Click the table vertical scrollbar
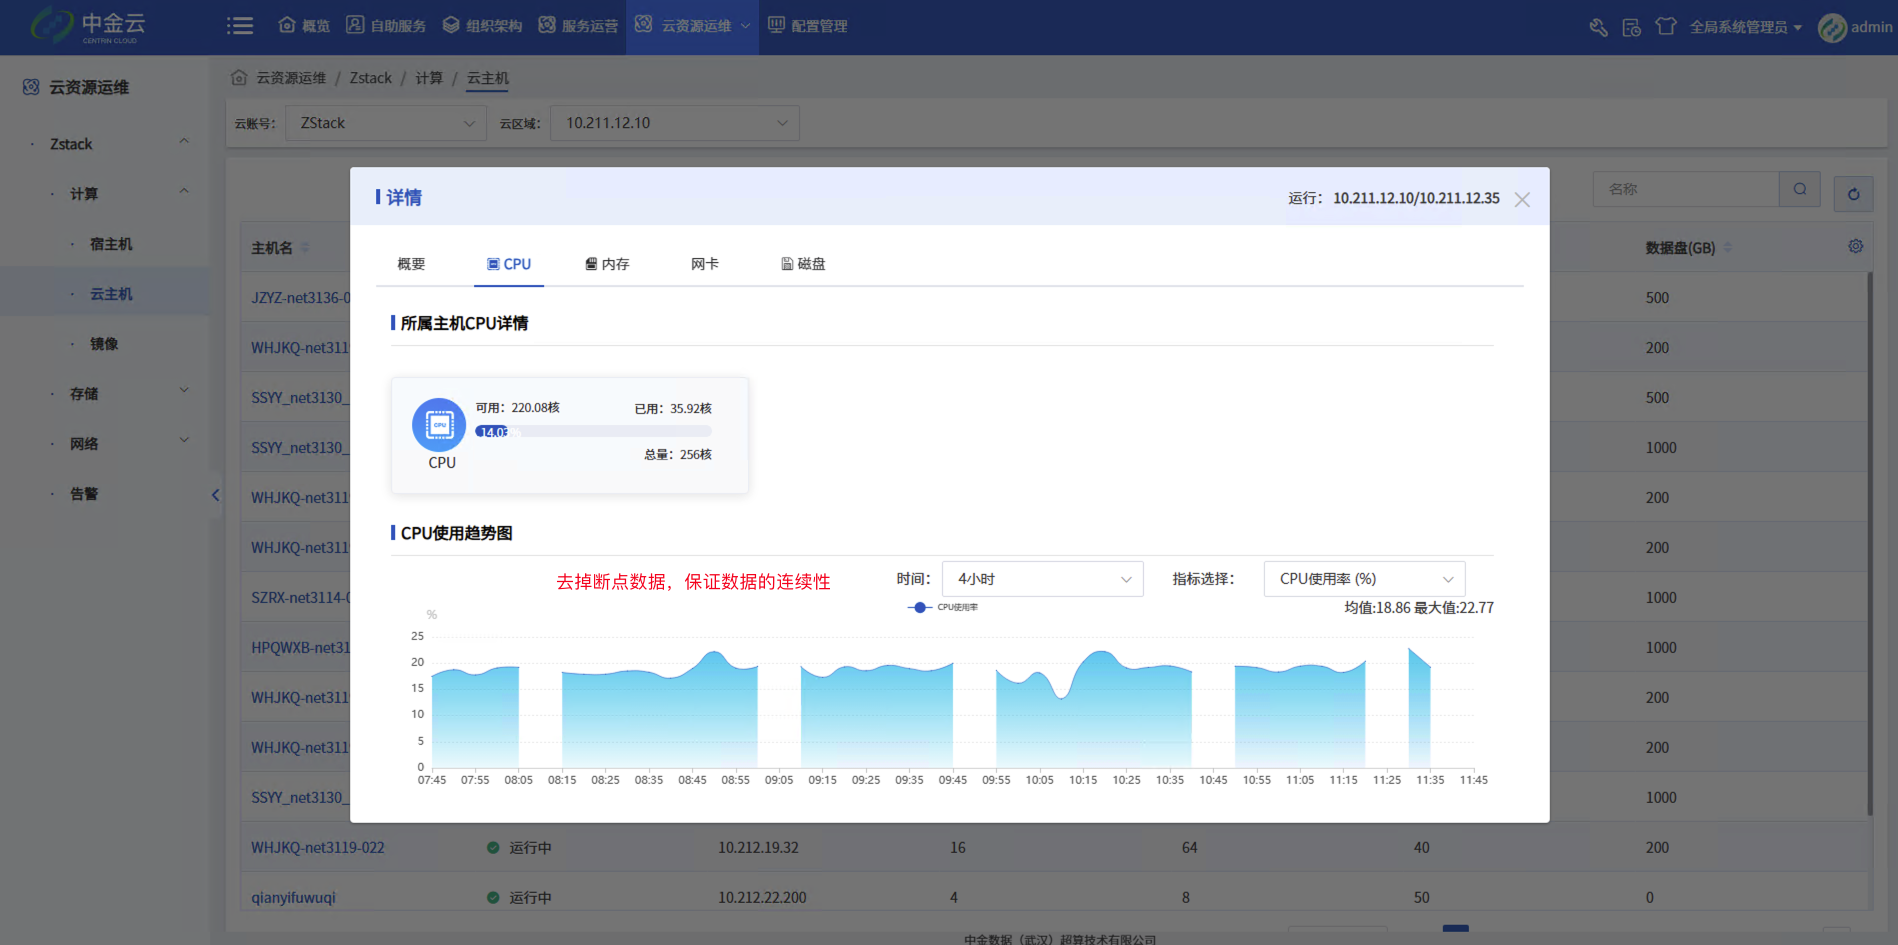 click(x=1869, y=545)
